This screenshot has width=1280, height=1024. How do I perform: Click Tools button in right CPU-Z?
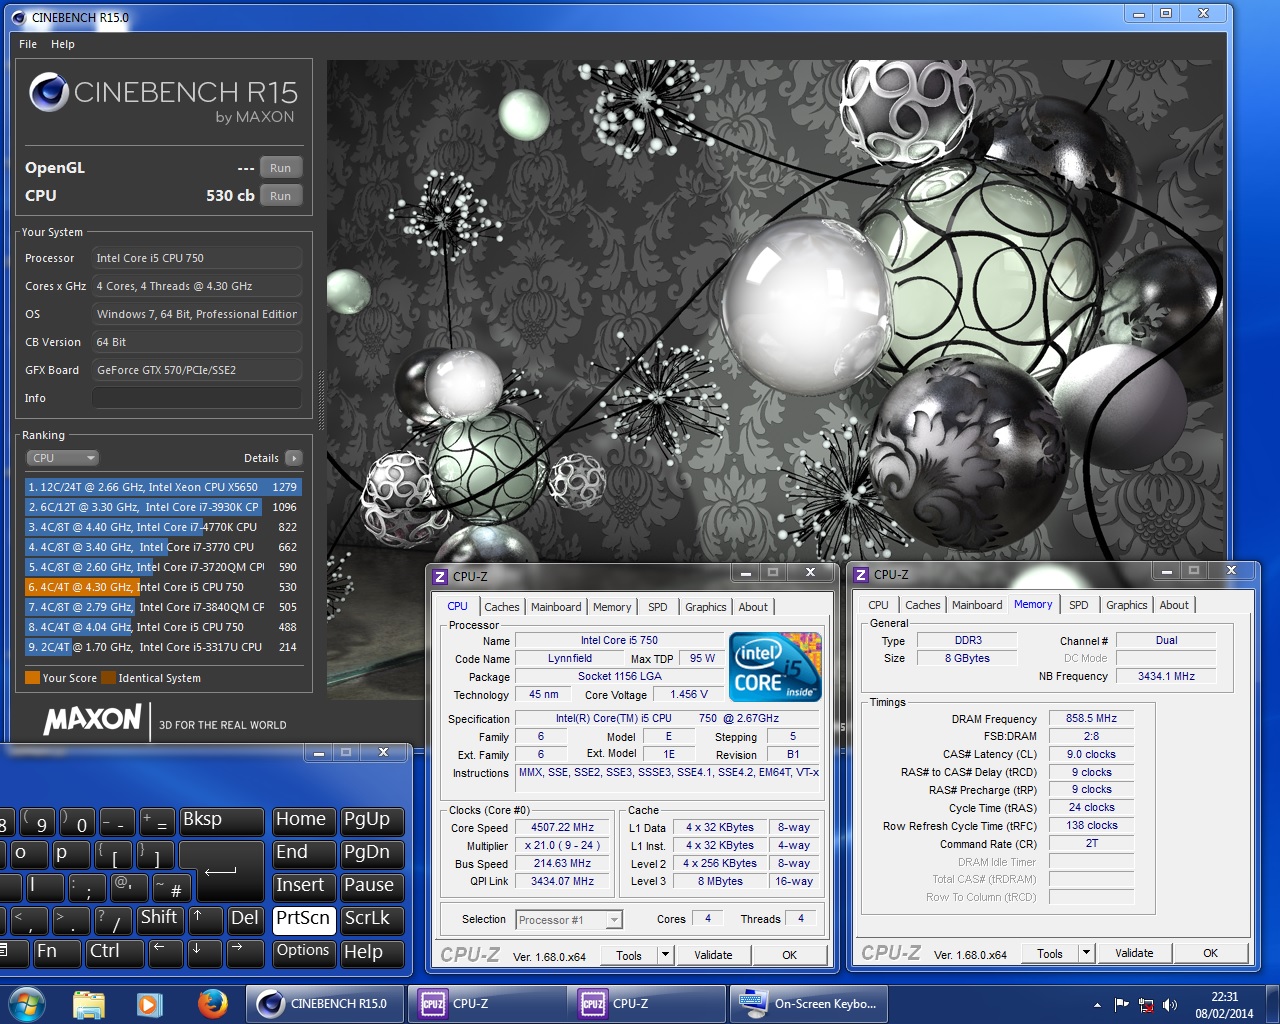point(1050,953)
